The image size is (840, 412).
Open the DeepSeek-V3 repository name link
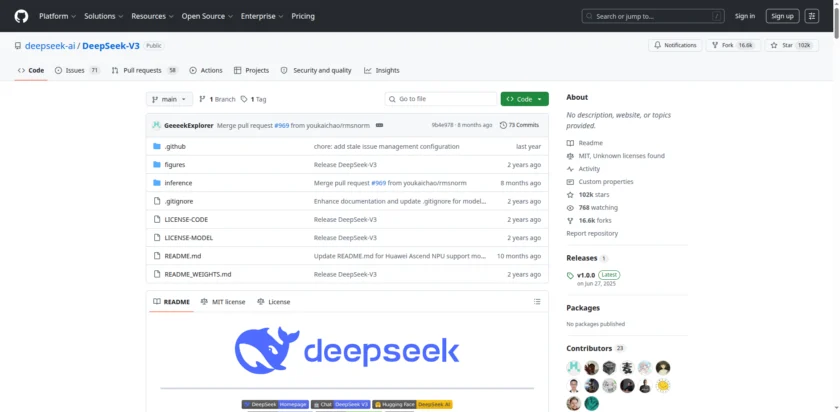coord(111,46)
